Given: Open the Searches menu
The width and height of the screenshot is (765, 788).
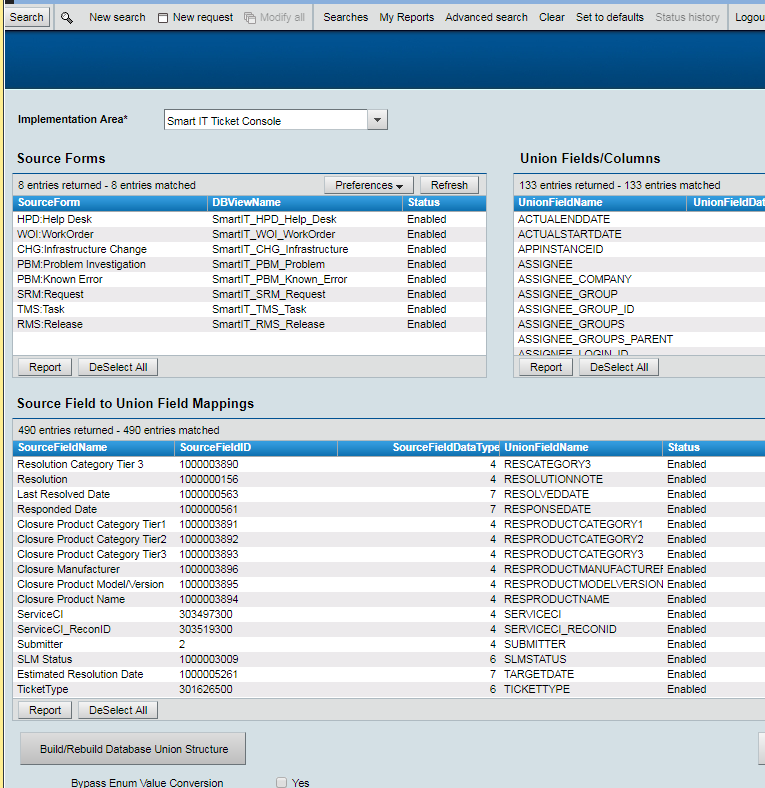Looking at the screenshot, I should coord(346,17).
